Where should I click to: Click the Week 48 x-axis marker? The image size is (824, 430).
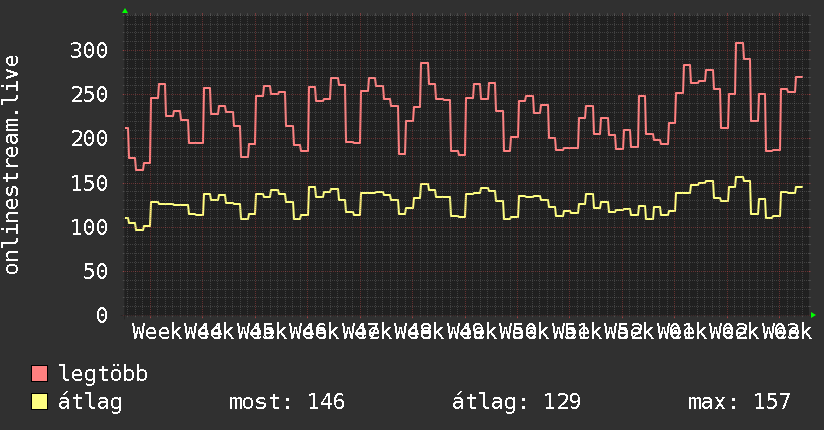point(419,332)
